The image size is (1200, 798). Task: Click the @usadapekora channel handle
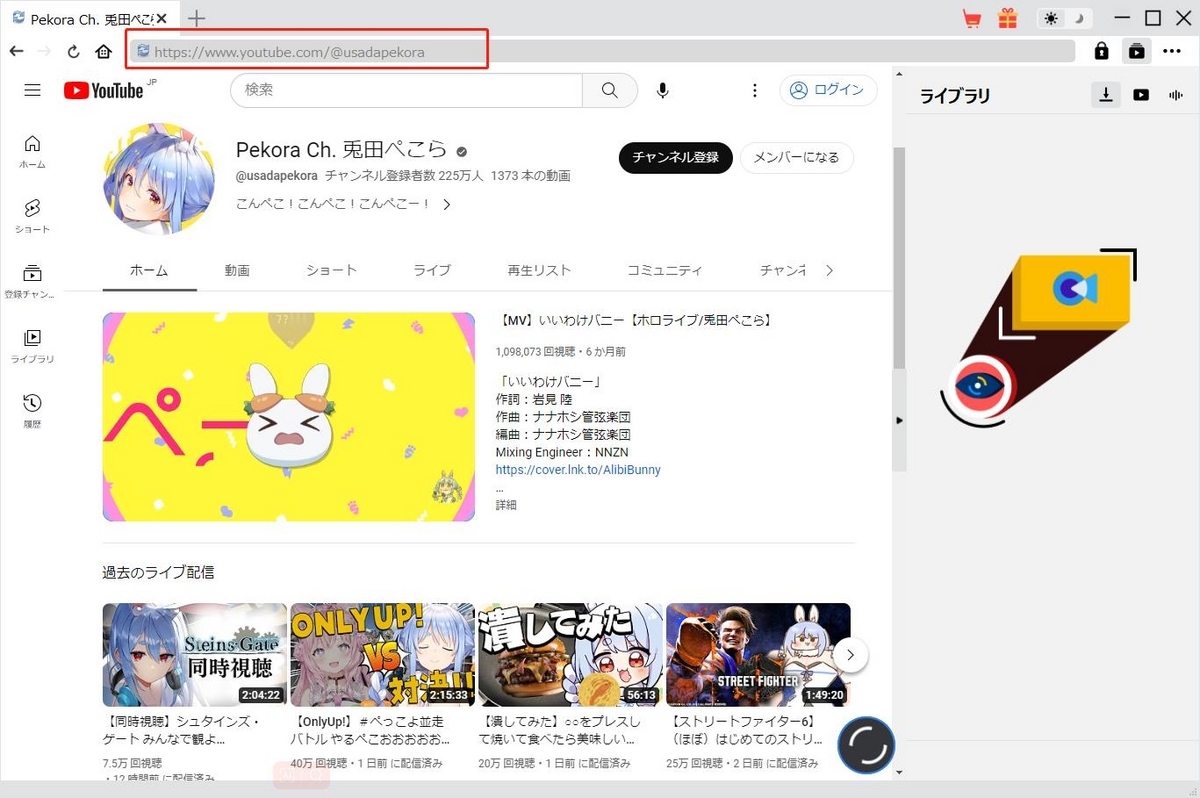point(277,176)
